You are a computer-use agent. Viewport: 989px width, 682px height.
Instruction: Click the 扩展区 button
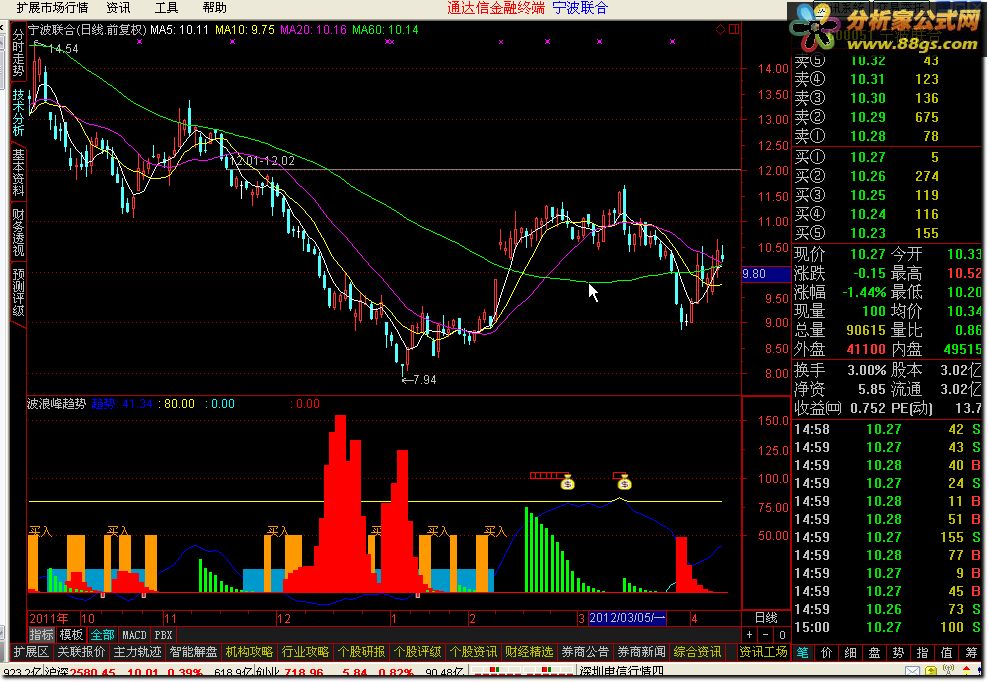coord(31,652)
